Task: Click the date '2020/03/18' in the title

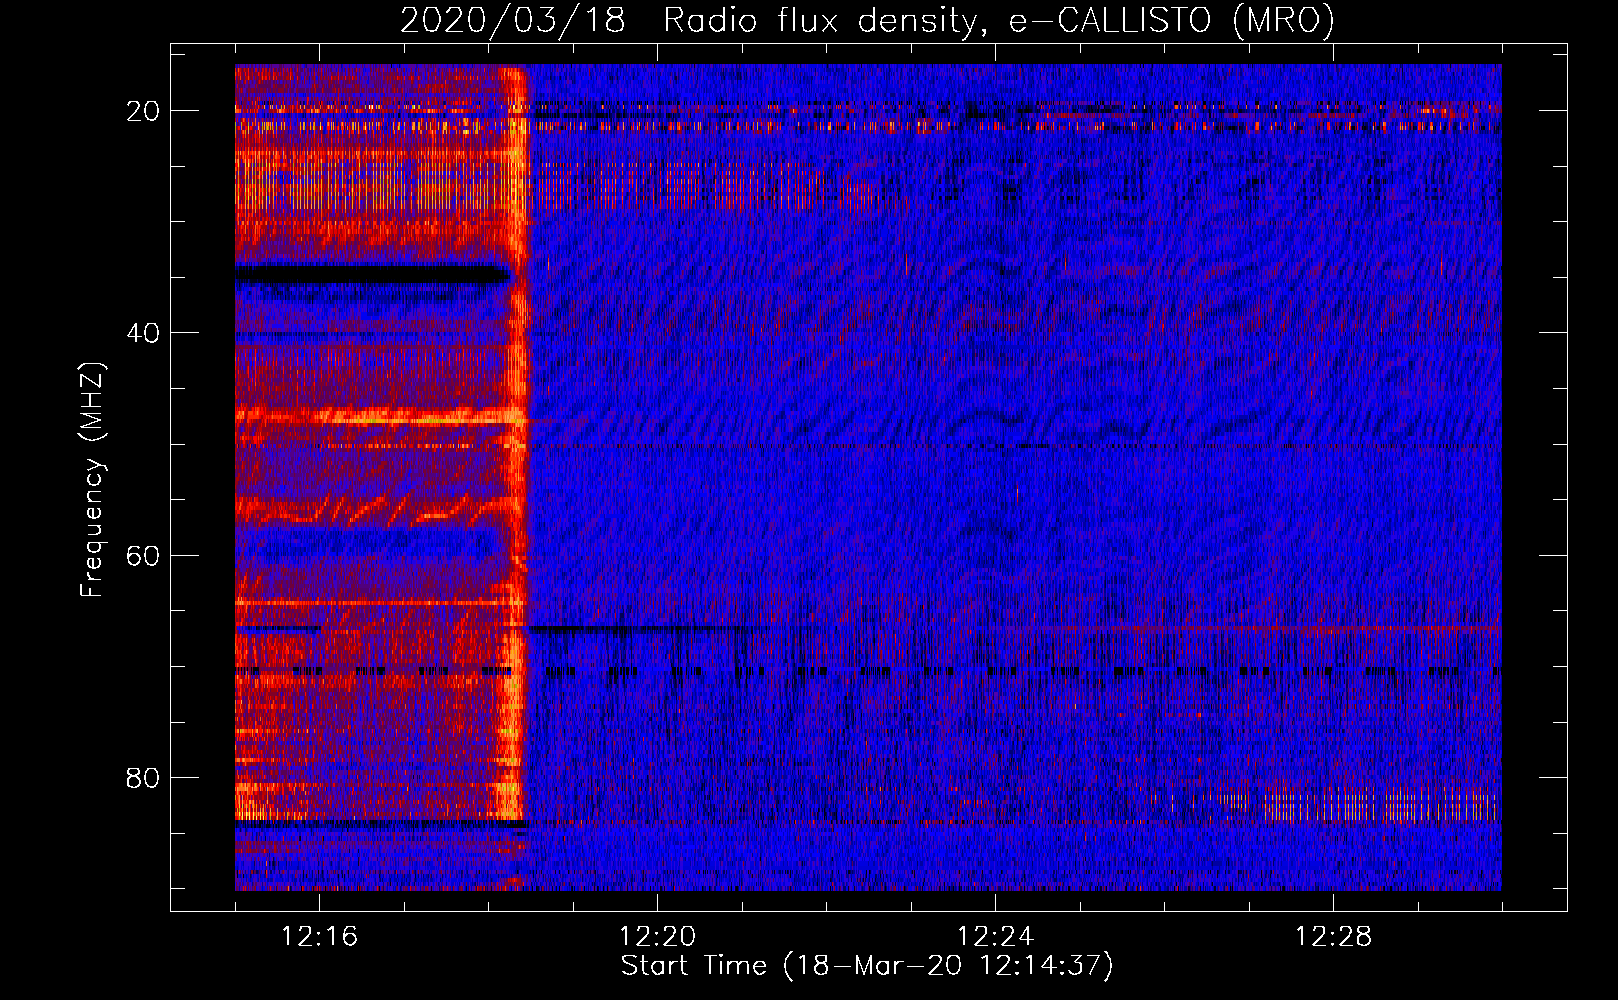Action: coord(513,20)
